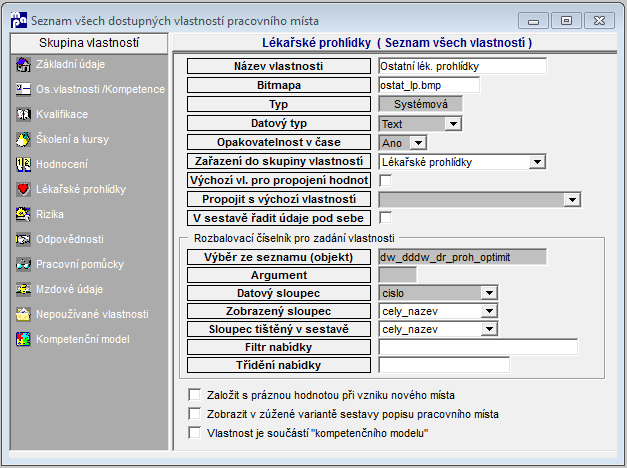This screenshot has width=627, height=468.
Task: Click the Školení a kursy icon
Action: click(x=23, y=139)
